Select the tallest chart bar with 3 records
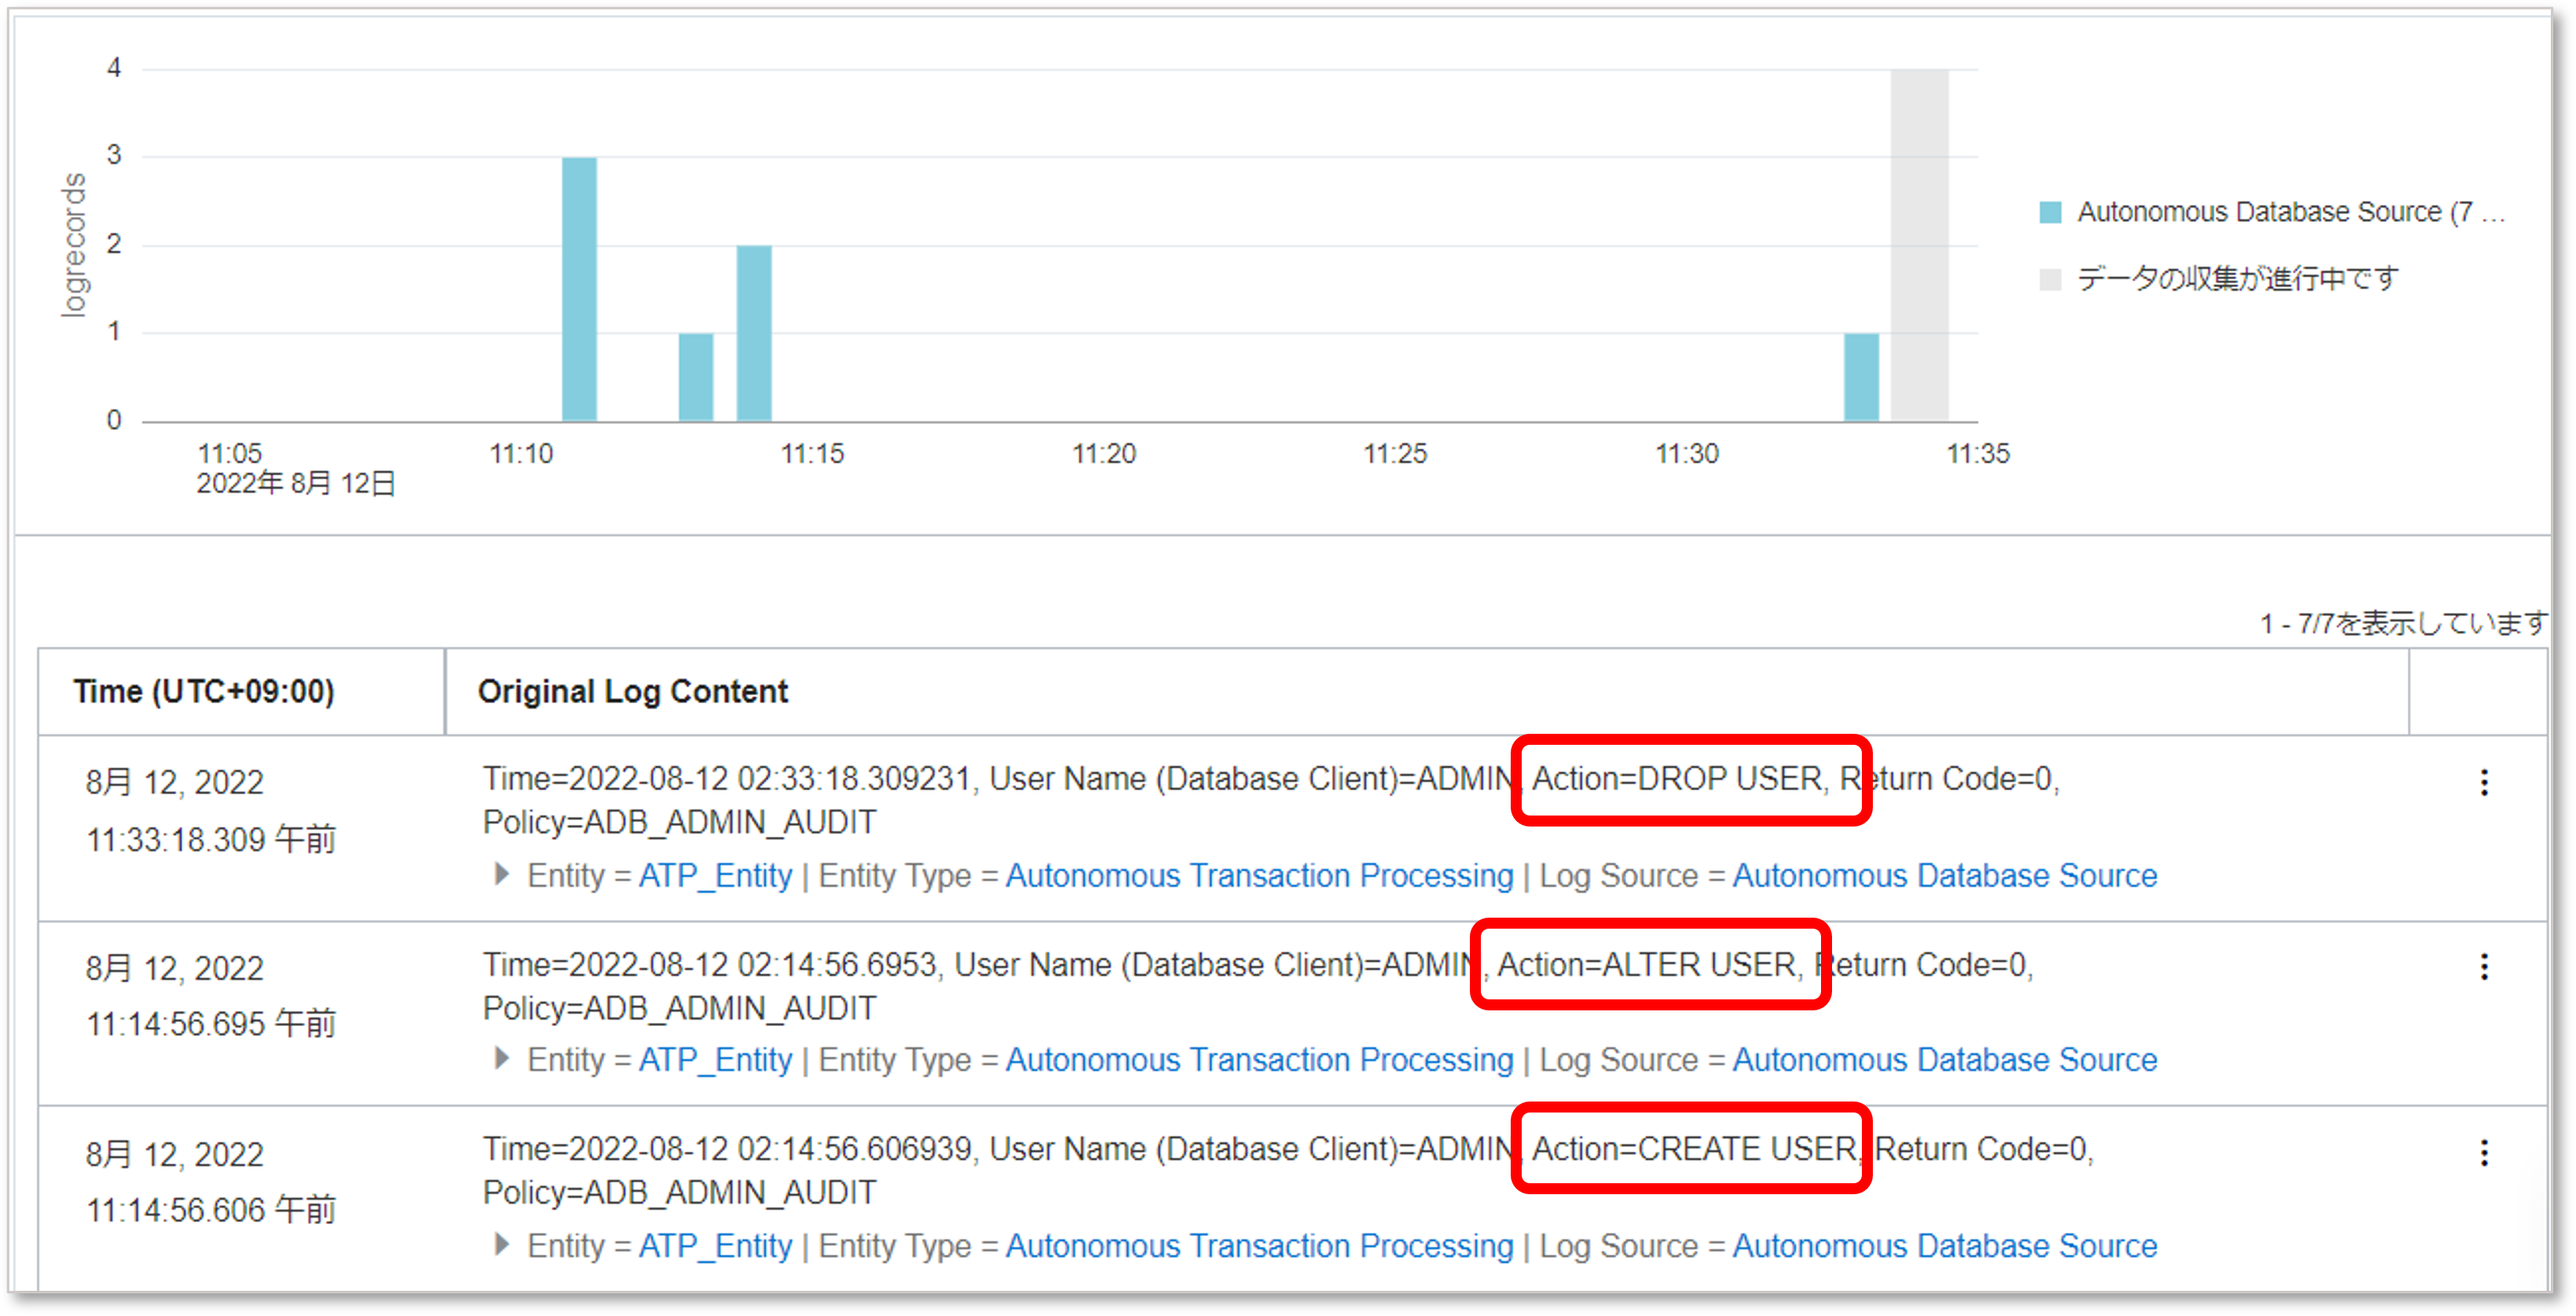This screenshot has width=2576, height=1316. (x=579, y=289)
